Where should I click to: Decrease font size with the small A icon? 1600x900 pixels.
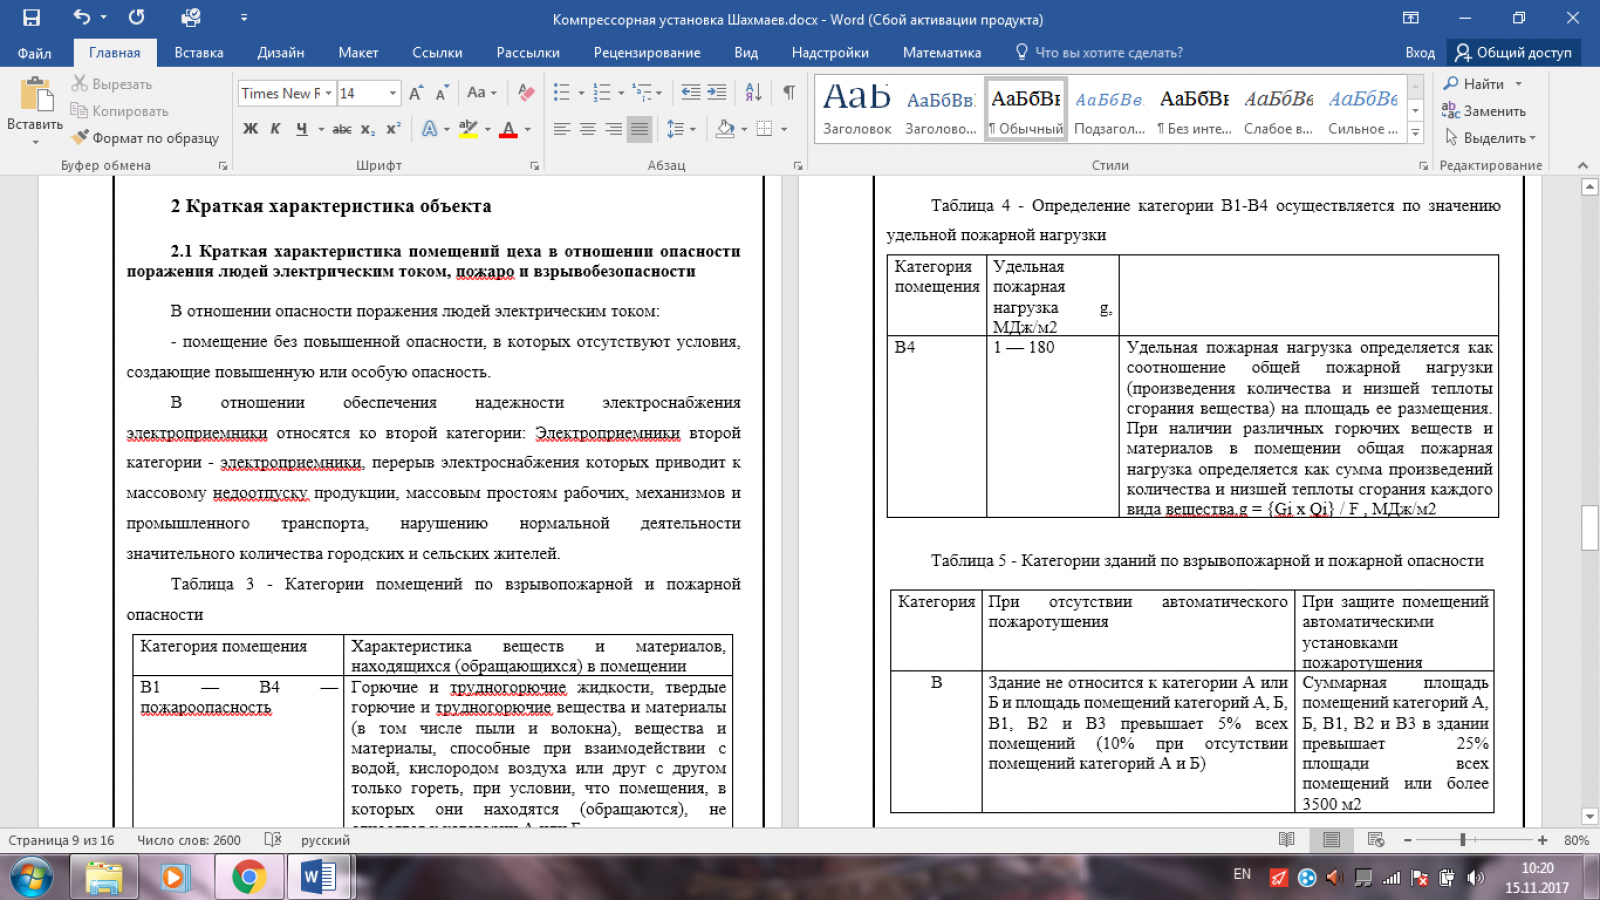click(x=441, y=93)
